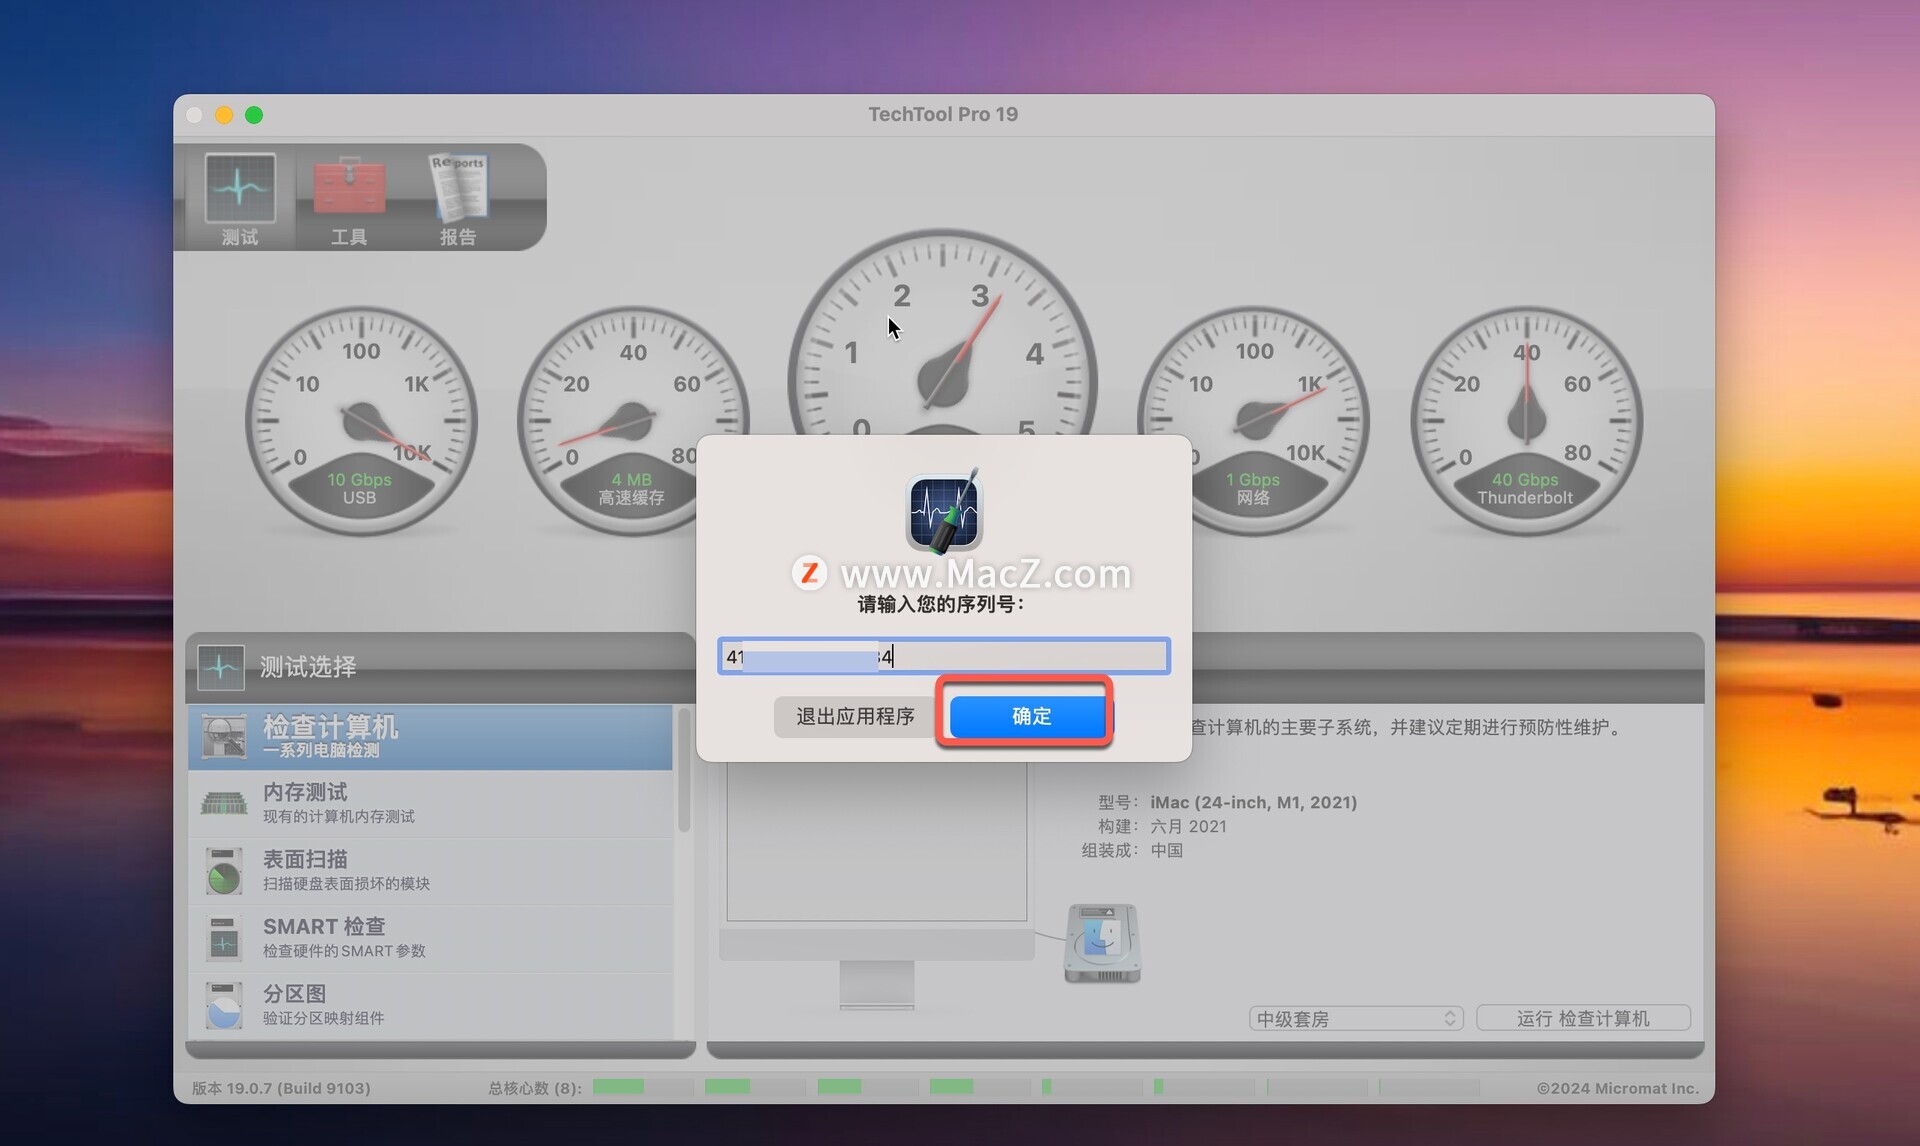Screen dimensions: 1920x1146
Task: Click the 请输入您的序列号 prompt text
Action: click(x=941, y=604)
